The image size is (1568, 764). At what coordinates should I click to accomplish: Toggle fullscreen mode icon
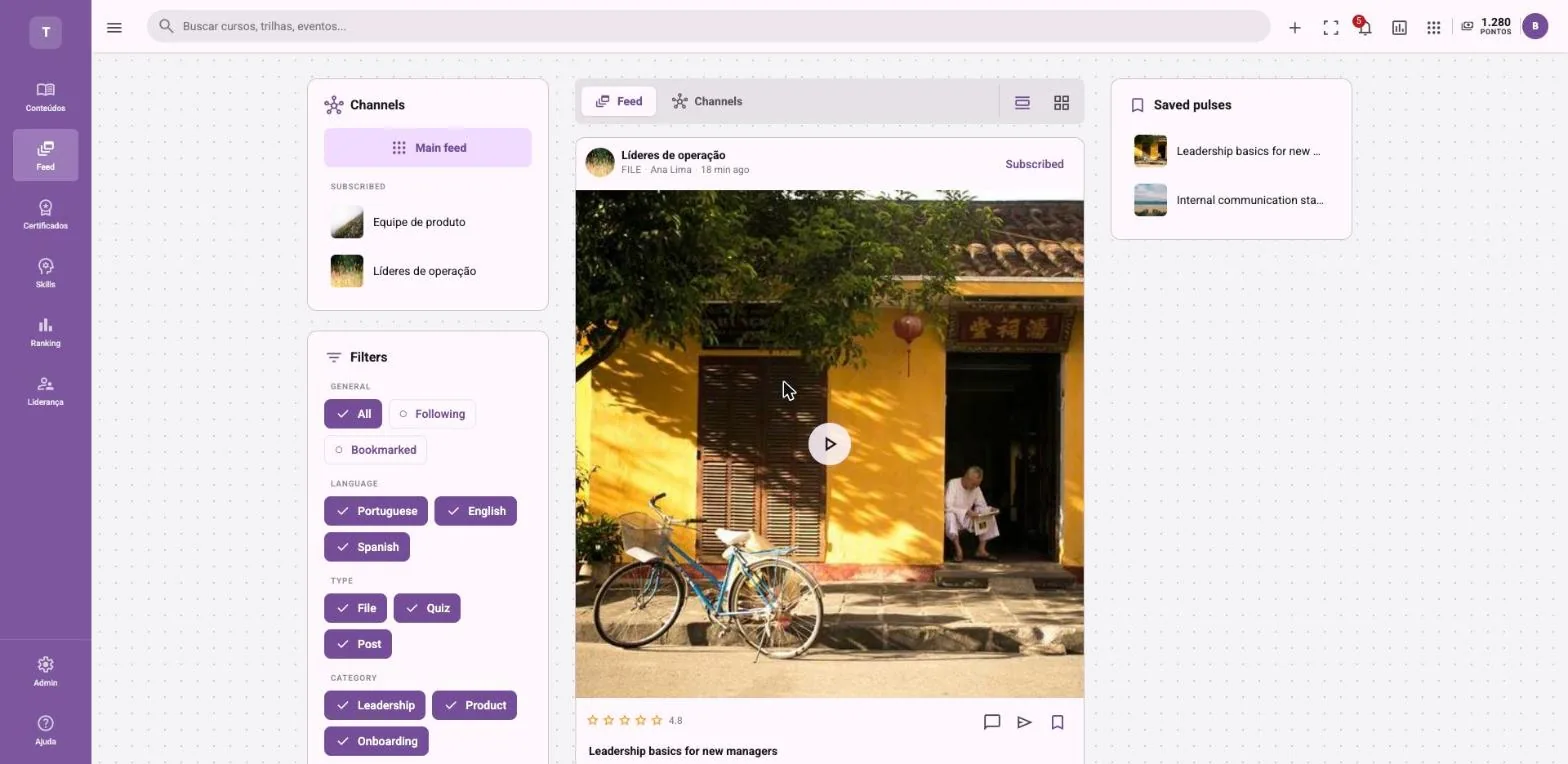point(1331,28)
